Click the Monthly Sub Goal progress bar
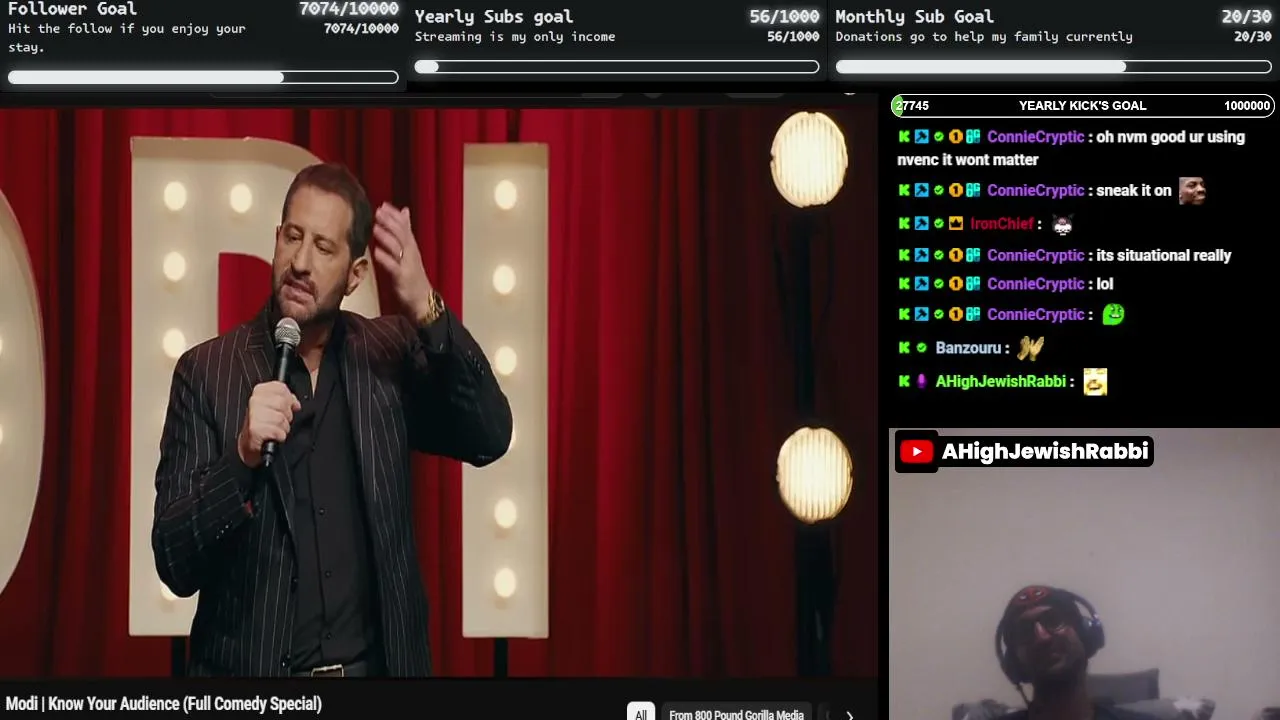Viewport: 1280px width, 720px height. click(x=1054, y=67)
